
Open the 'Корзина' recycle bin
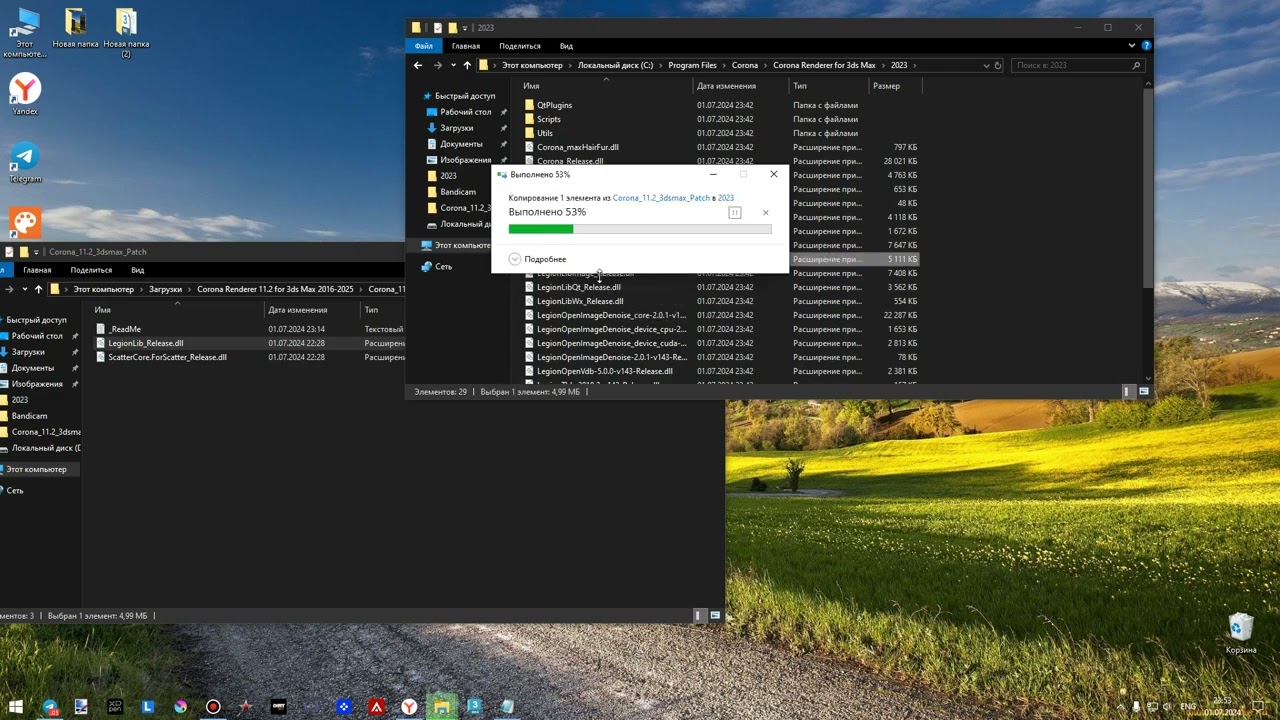pos(1241,633)
